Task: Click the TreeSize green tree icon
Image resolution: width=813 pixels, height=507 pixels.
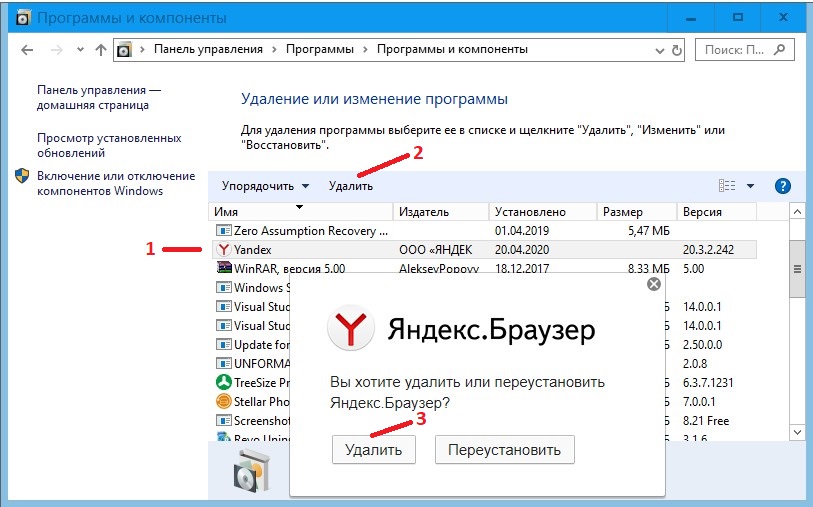Action: tap(223, 382)
